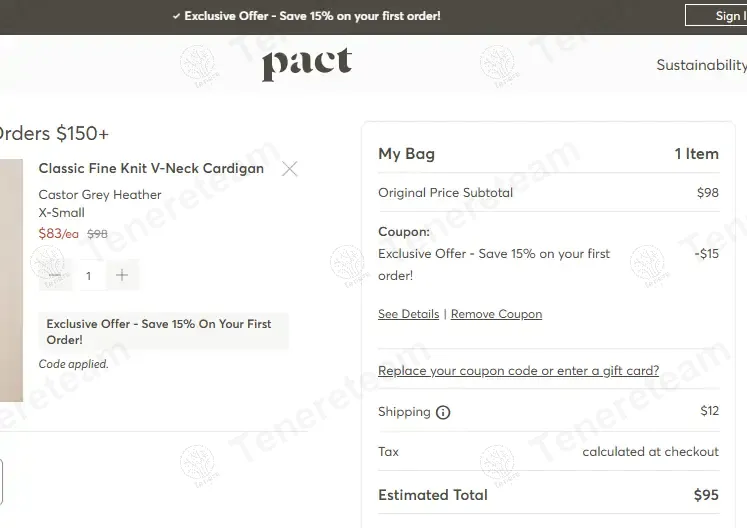Click the checkmark icon in top banner
The height and width of the screenshot is (528, 747).
pyautogui.click(x=176, y=16)
